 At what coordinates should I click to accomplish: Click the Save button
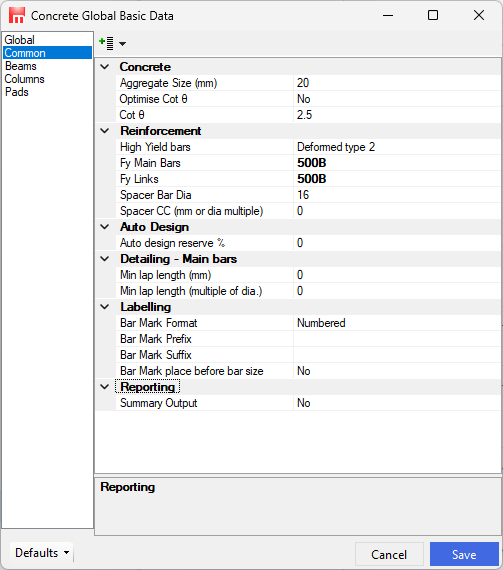click(464, 554)
